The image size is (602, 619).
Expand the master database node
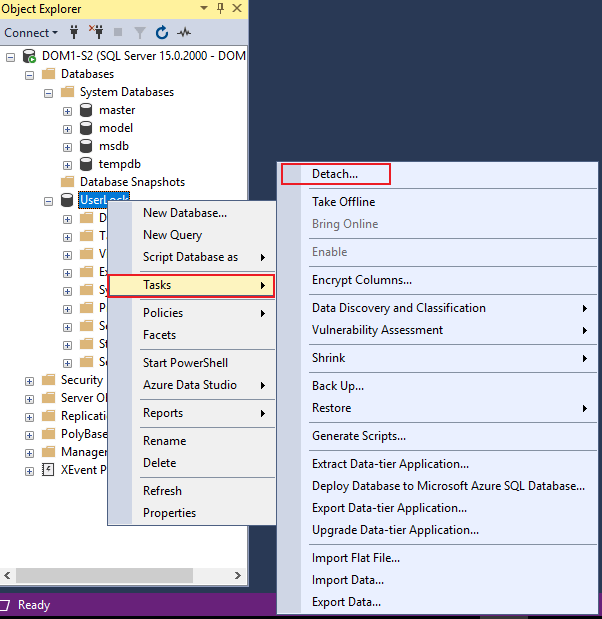click(68, 111)
